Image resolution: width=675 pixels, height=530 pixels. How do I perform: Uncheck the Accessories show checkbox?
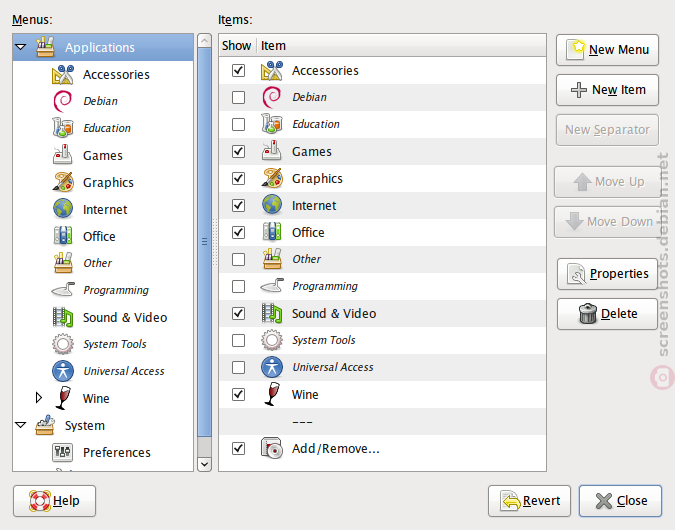coord(238,70)
